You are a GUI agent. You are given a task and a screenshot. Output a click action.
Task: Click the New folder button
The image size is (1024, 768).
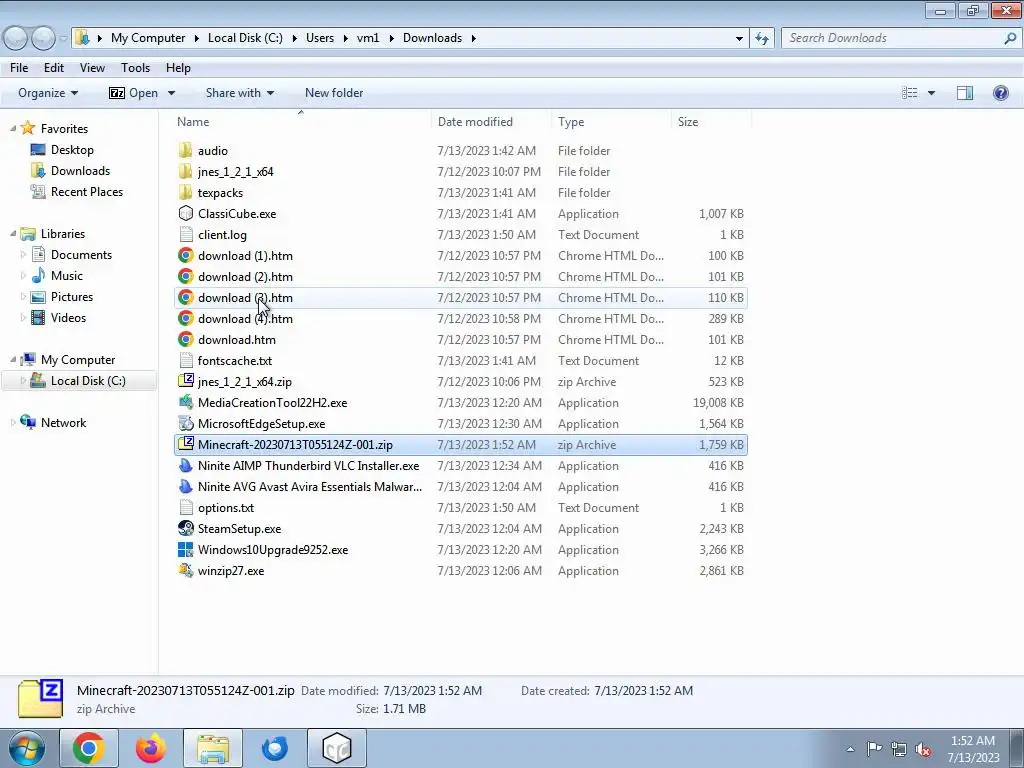334,93
